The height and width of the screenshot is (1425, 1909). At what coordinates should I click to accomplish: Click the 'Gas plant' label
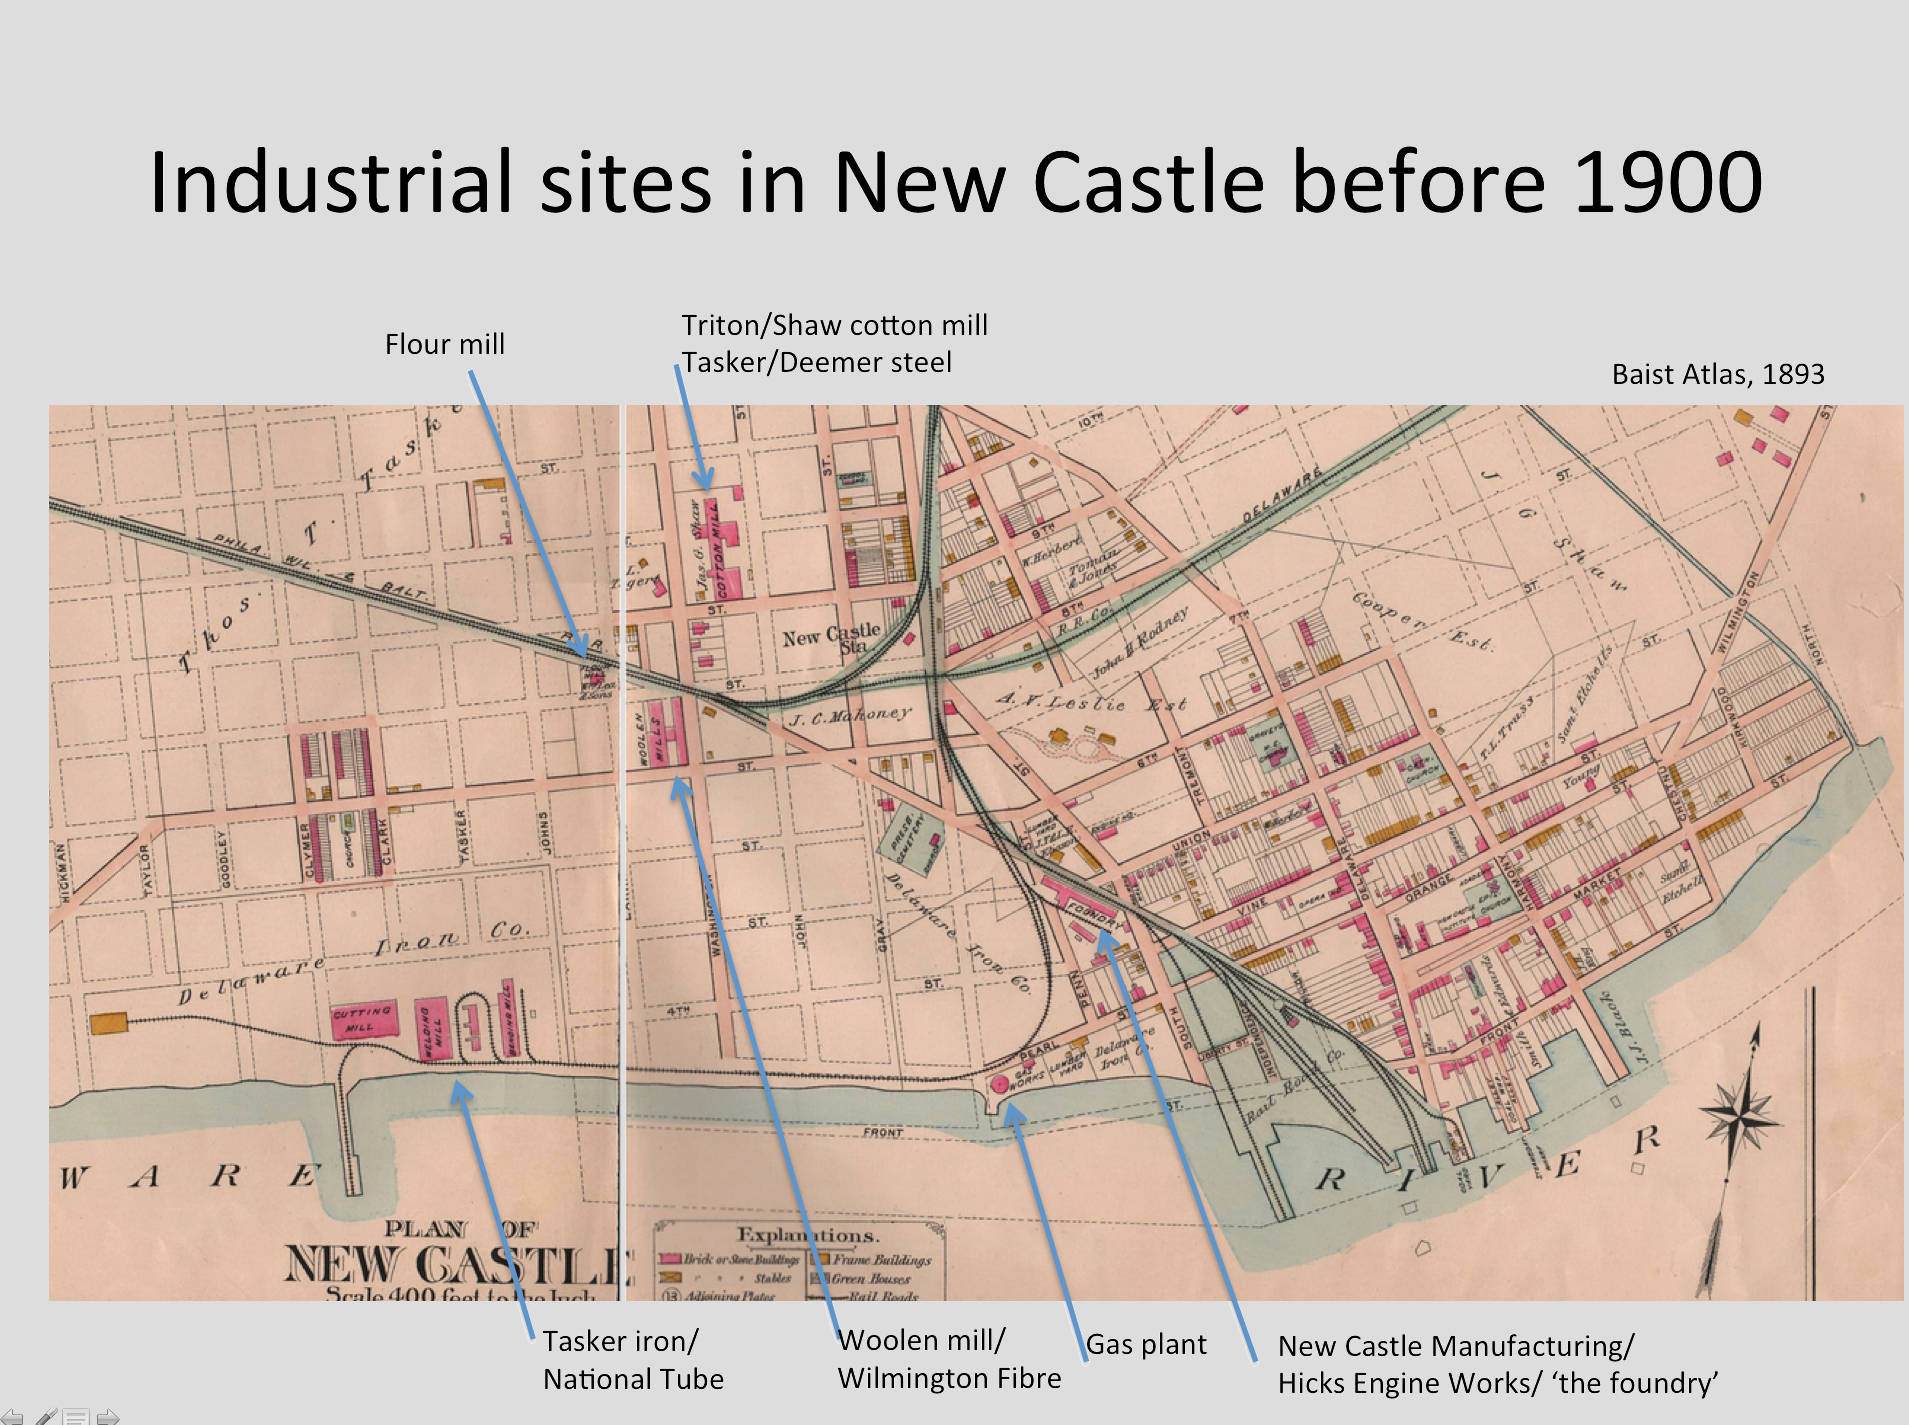pyautogui.click(x=1146, y=1345)
